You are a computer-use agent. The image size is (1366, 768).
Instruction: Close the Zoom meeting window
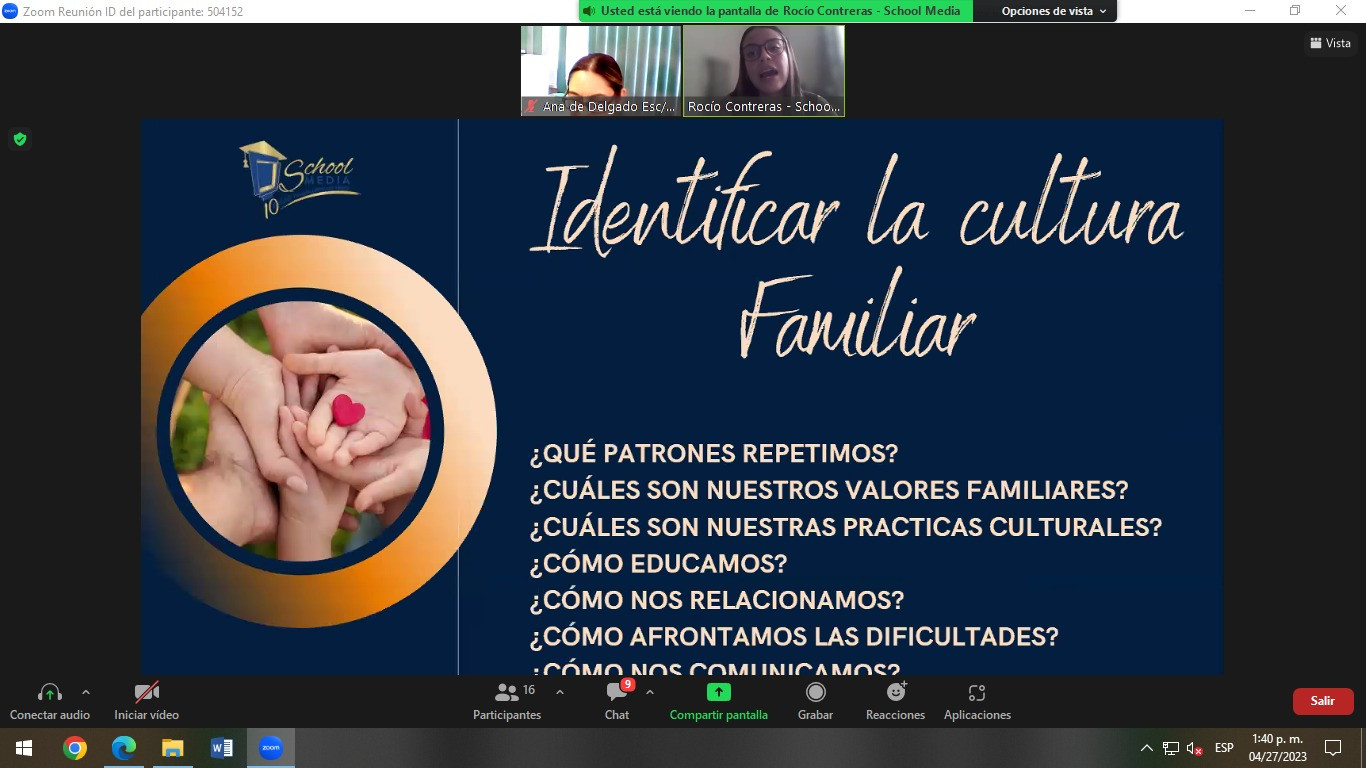tap(1341, 11)
